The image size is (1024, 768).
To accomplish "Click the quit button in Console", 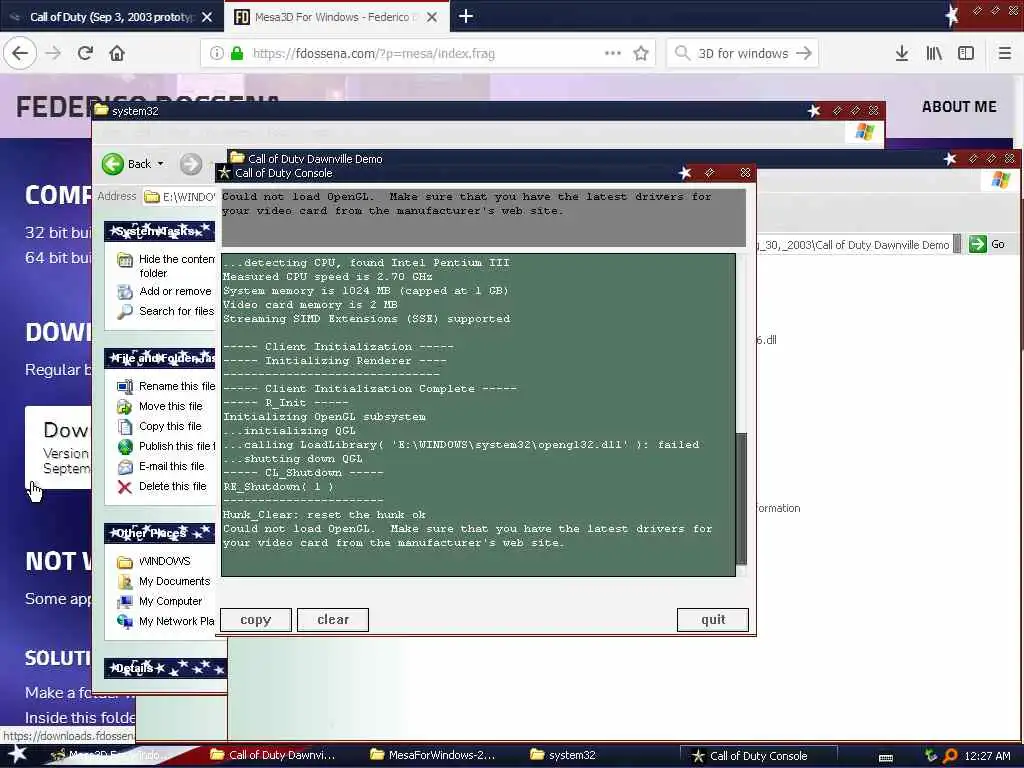I will [712, 620].
